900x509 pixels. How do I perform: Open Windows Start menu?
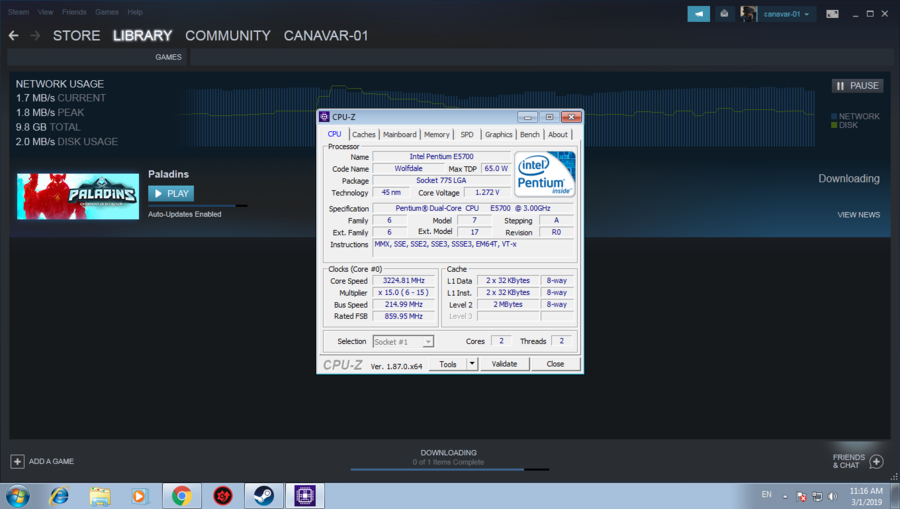point(17,495)
